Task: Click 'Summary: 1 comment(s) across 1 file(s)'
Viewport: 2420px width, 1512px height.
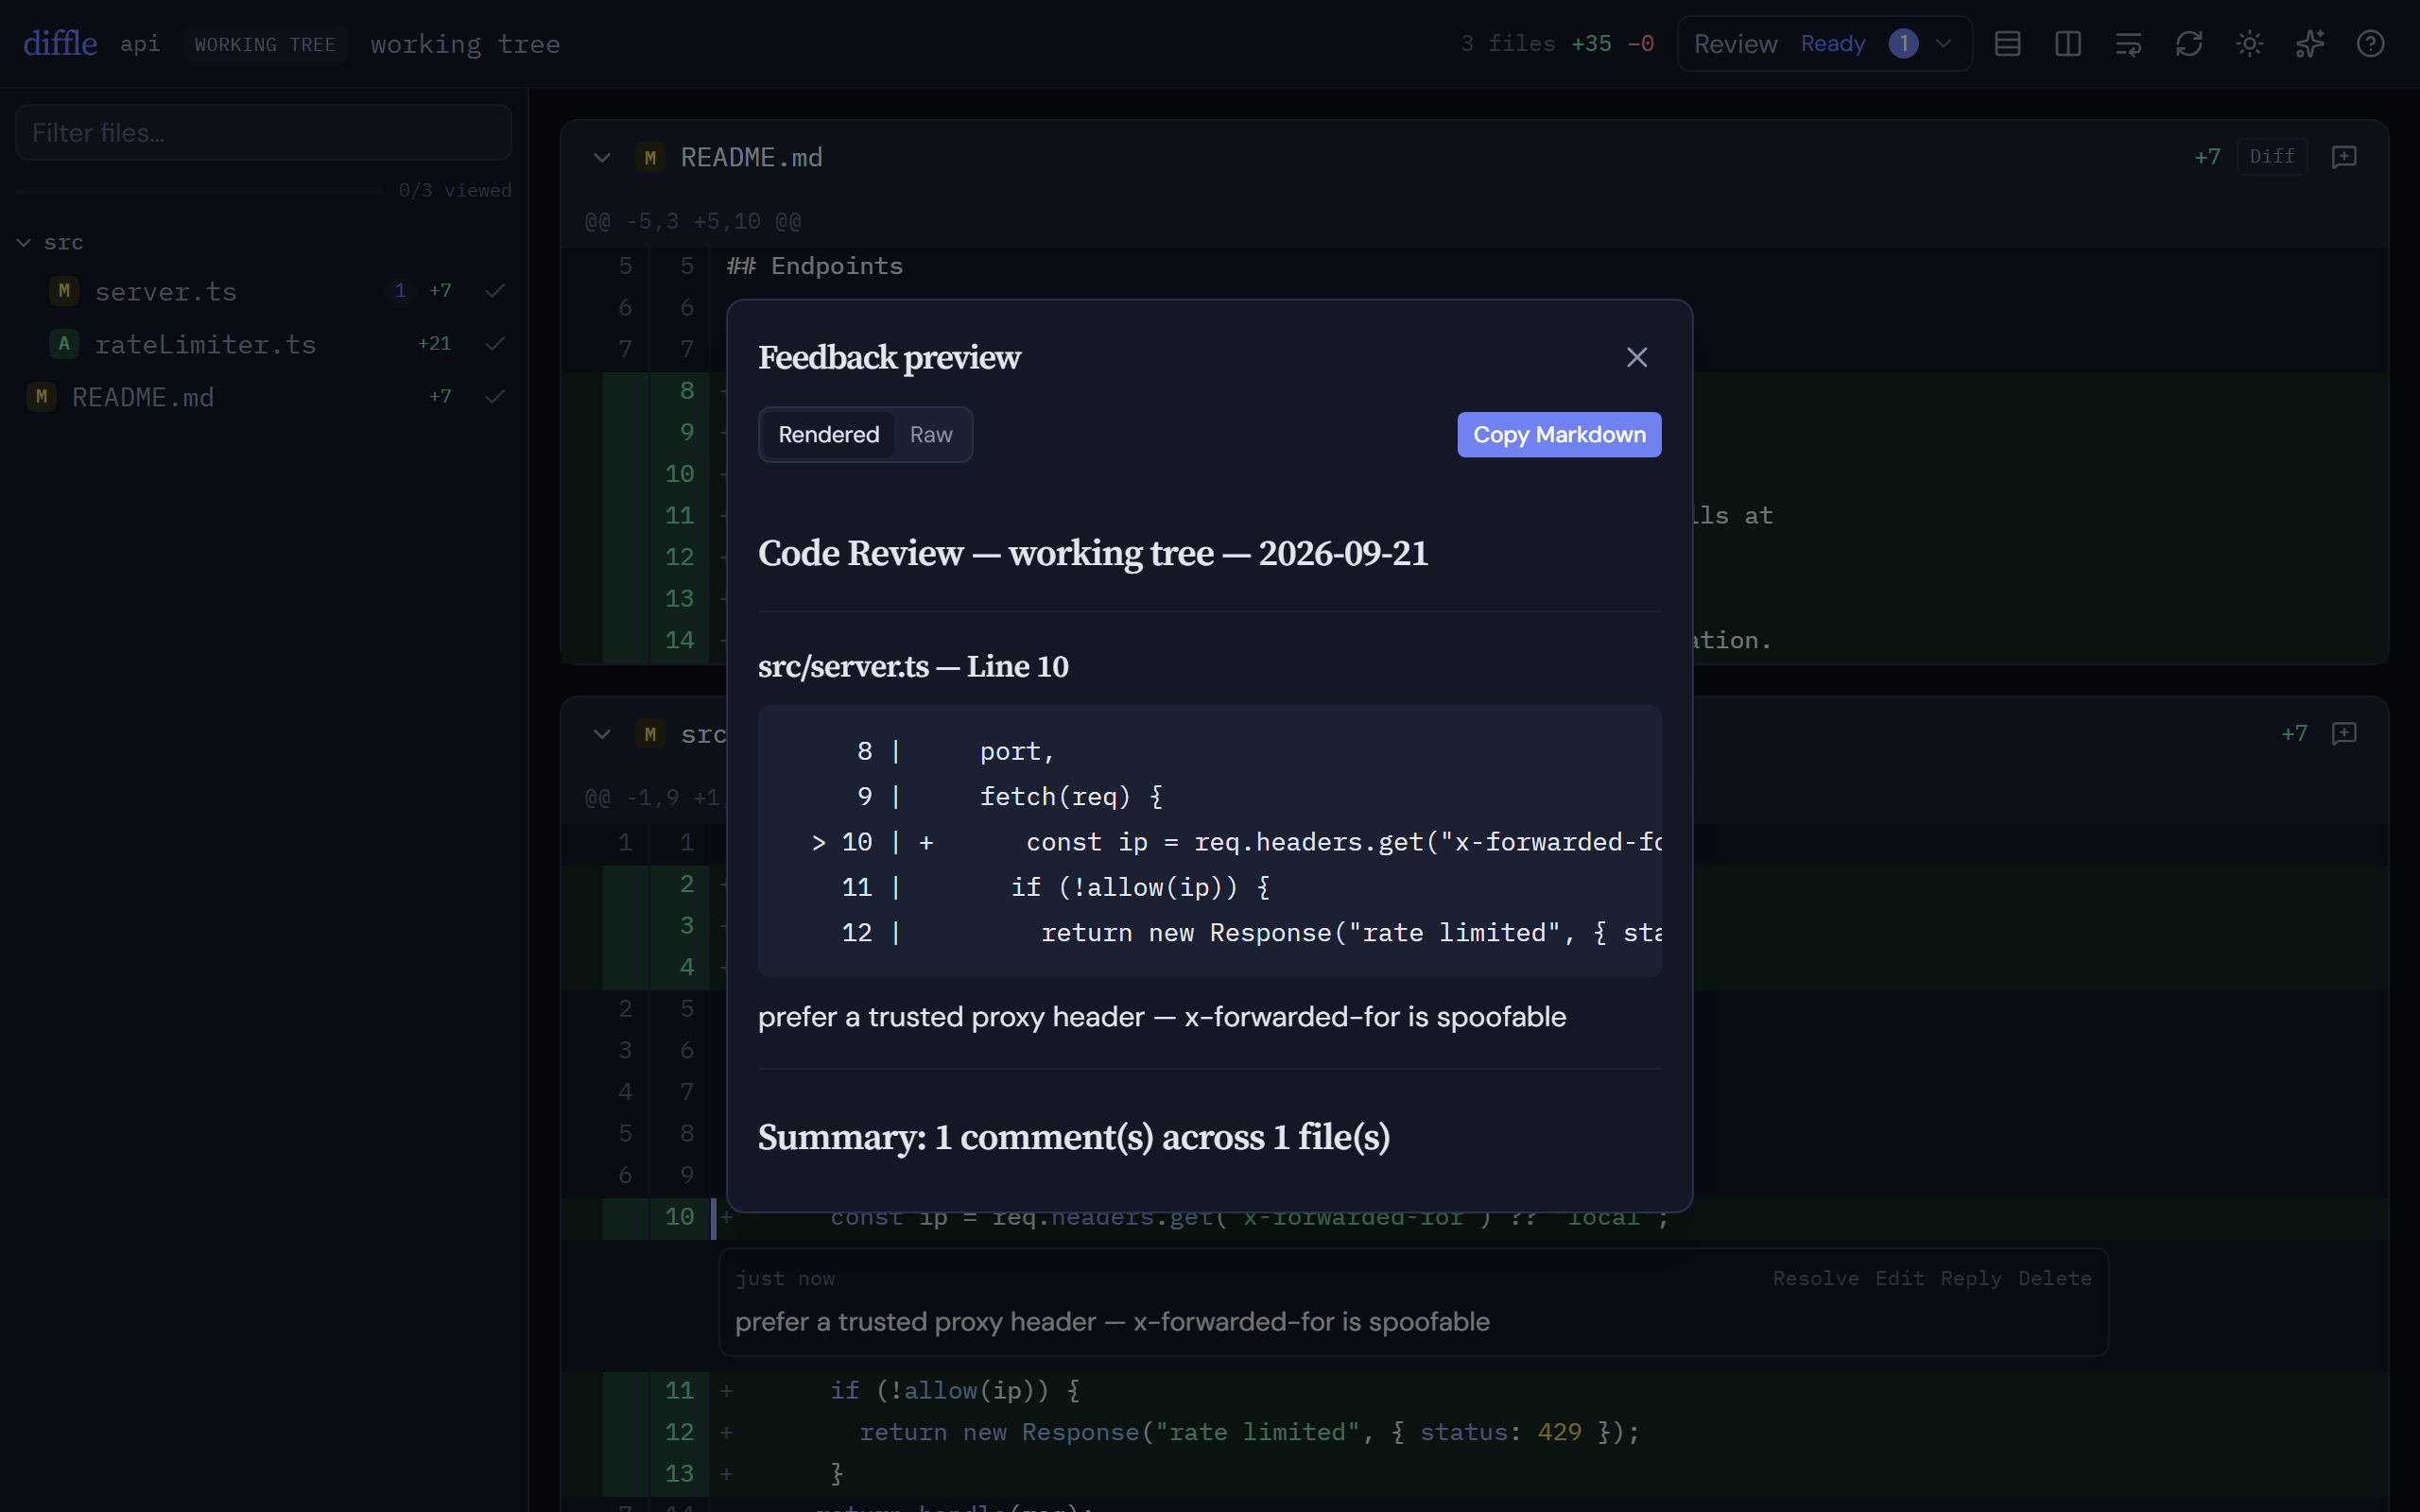Action: tap(1073, 1137)
